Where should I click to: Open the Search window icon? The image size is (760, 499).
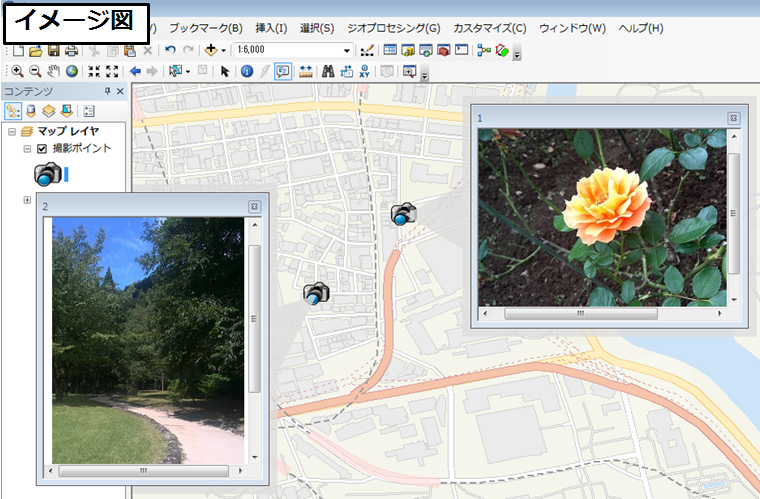426,50
